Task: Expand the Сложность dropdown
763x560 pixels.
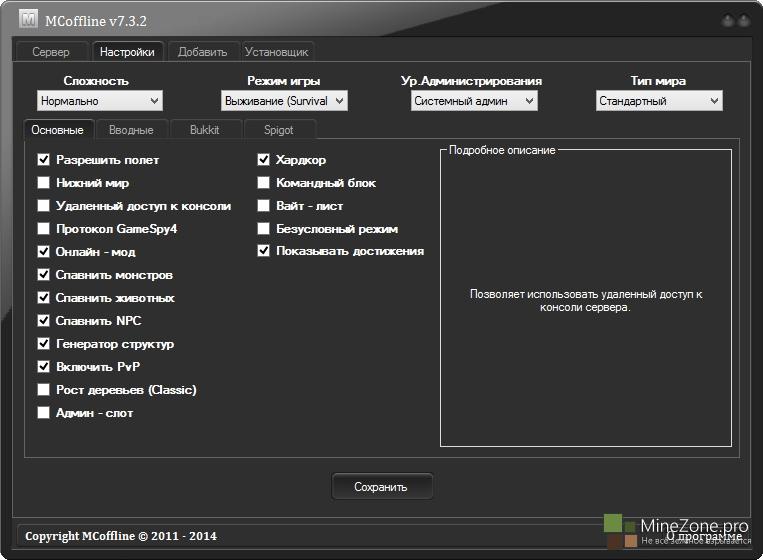Action: coord(99,101)
